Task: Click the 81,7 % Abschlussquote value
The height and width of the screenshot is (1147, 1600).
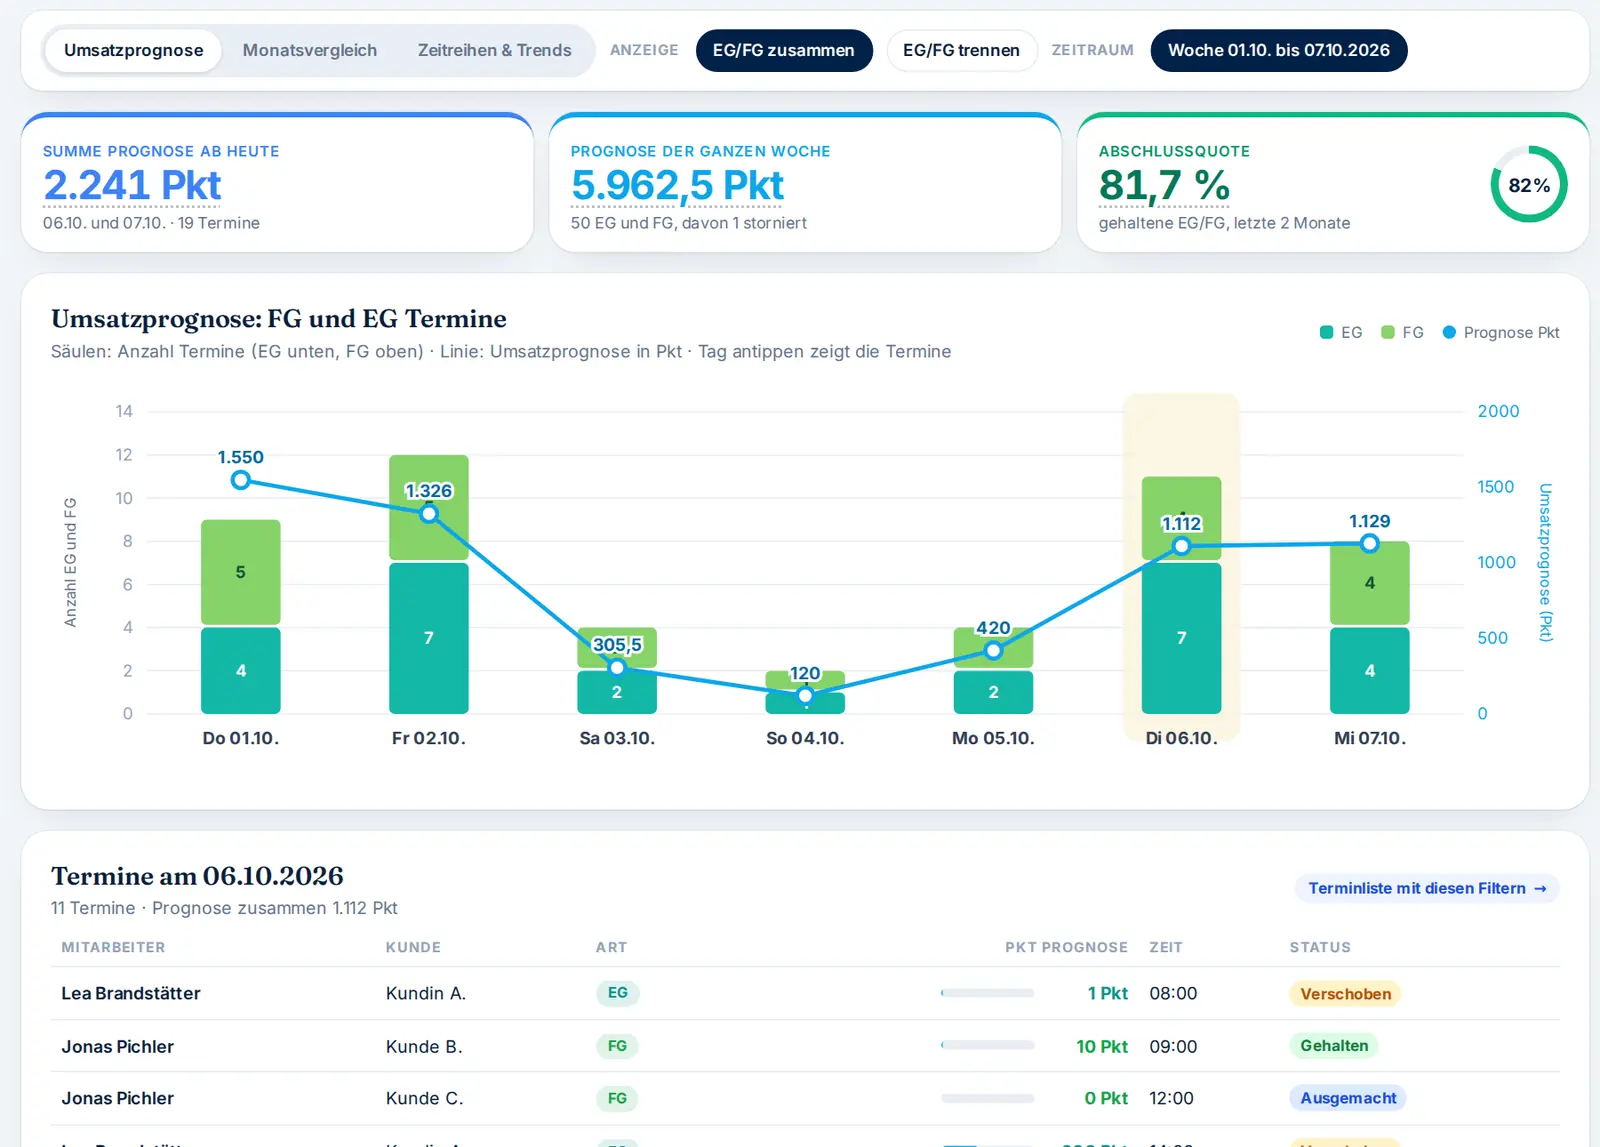Action: 1164,185
